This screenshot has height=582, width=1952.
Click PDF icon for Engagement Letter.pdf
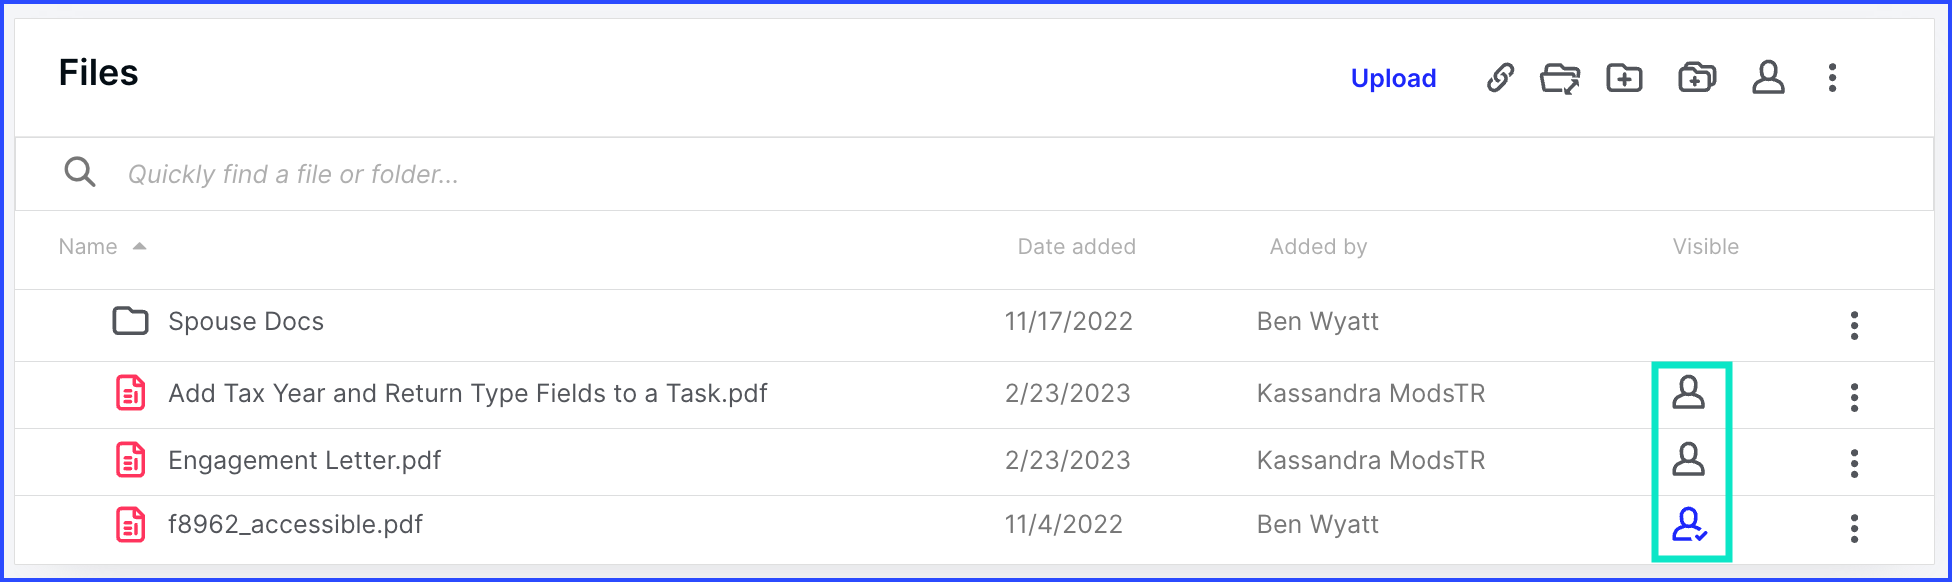point(131,460)
